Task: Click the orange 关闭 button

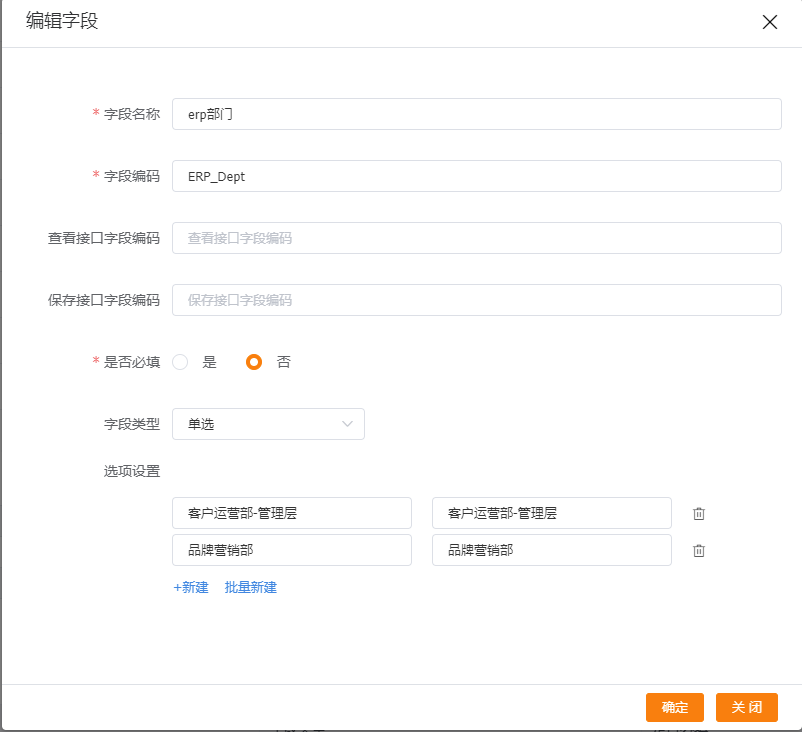Action: [x=747, y=707]
